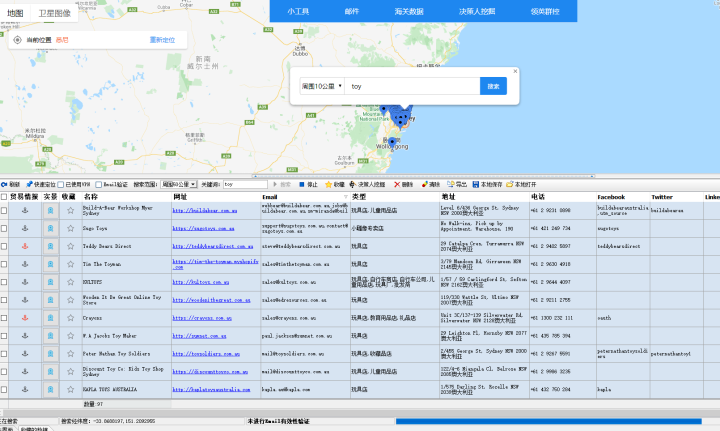The width and height of the screenshot is (720, 431).
Task: Open the 决策人挖掘 tab in blue bar
Action: (477, 11)
